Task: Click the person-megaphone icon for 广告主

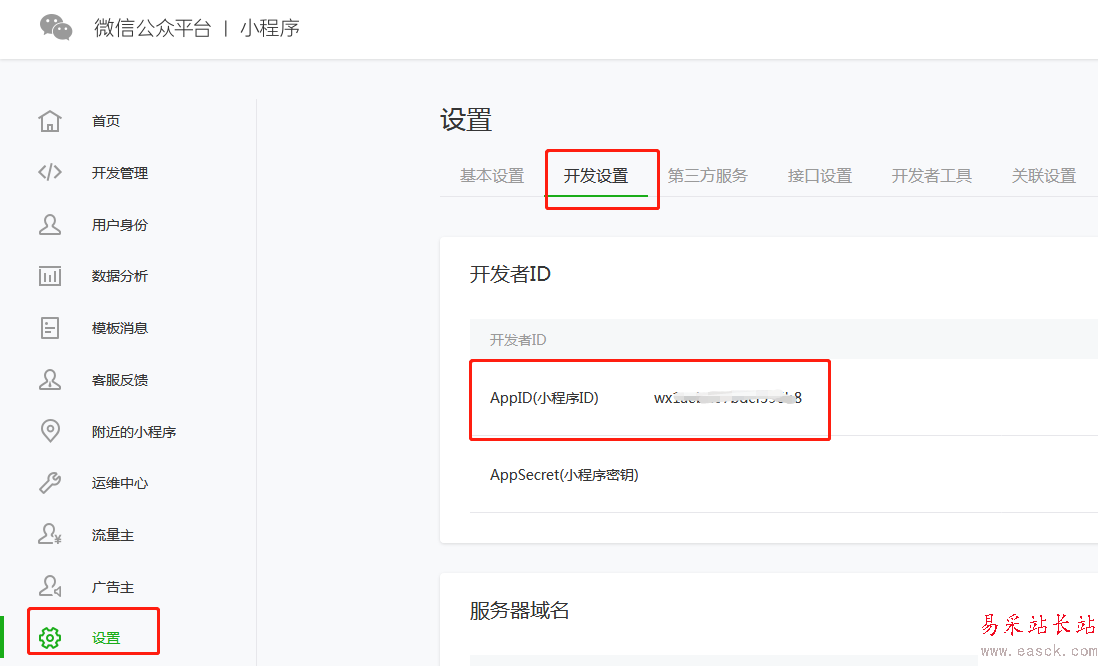Action: 50,586
